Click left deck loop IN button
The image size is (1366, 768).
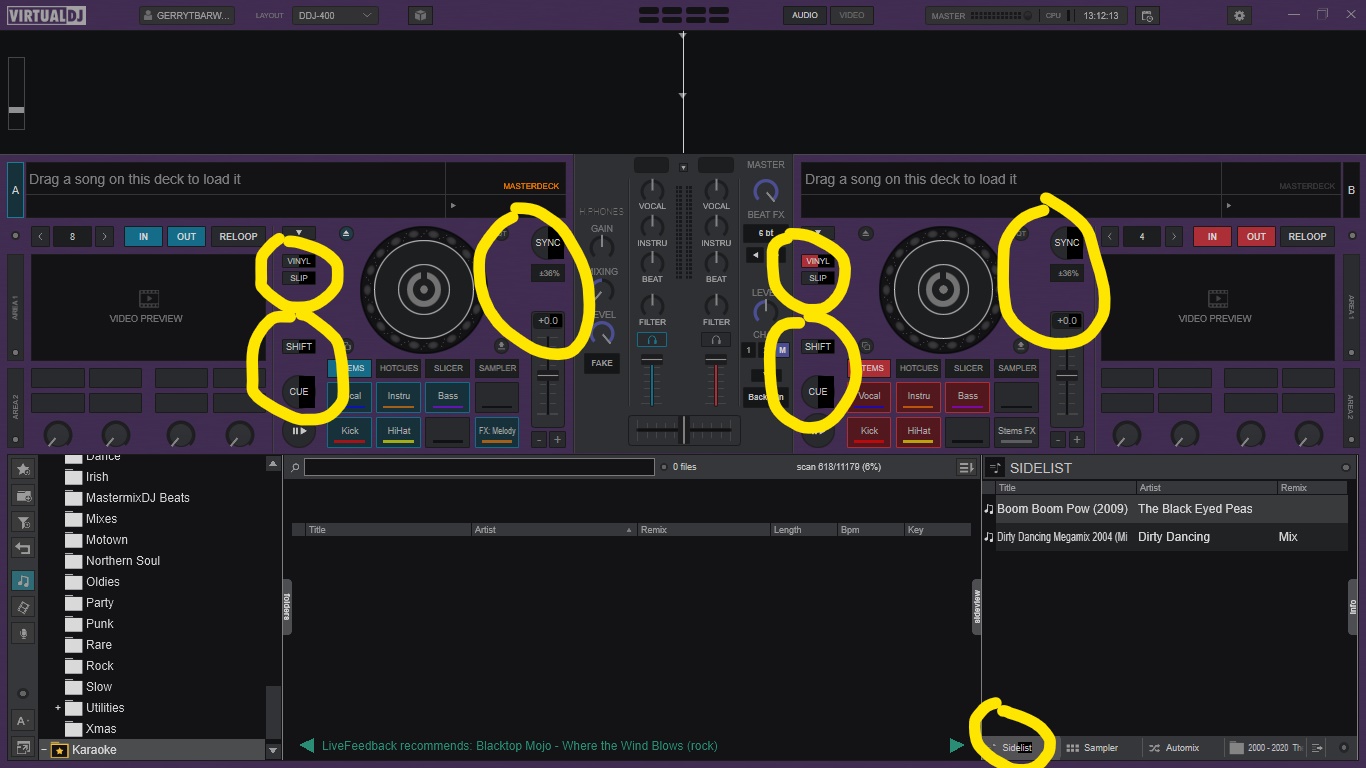[143, 237]
